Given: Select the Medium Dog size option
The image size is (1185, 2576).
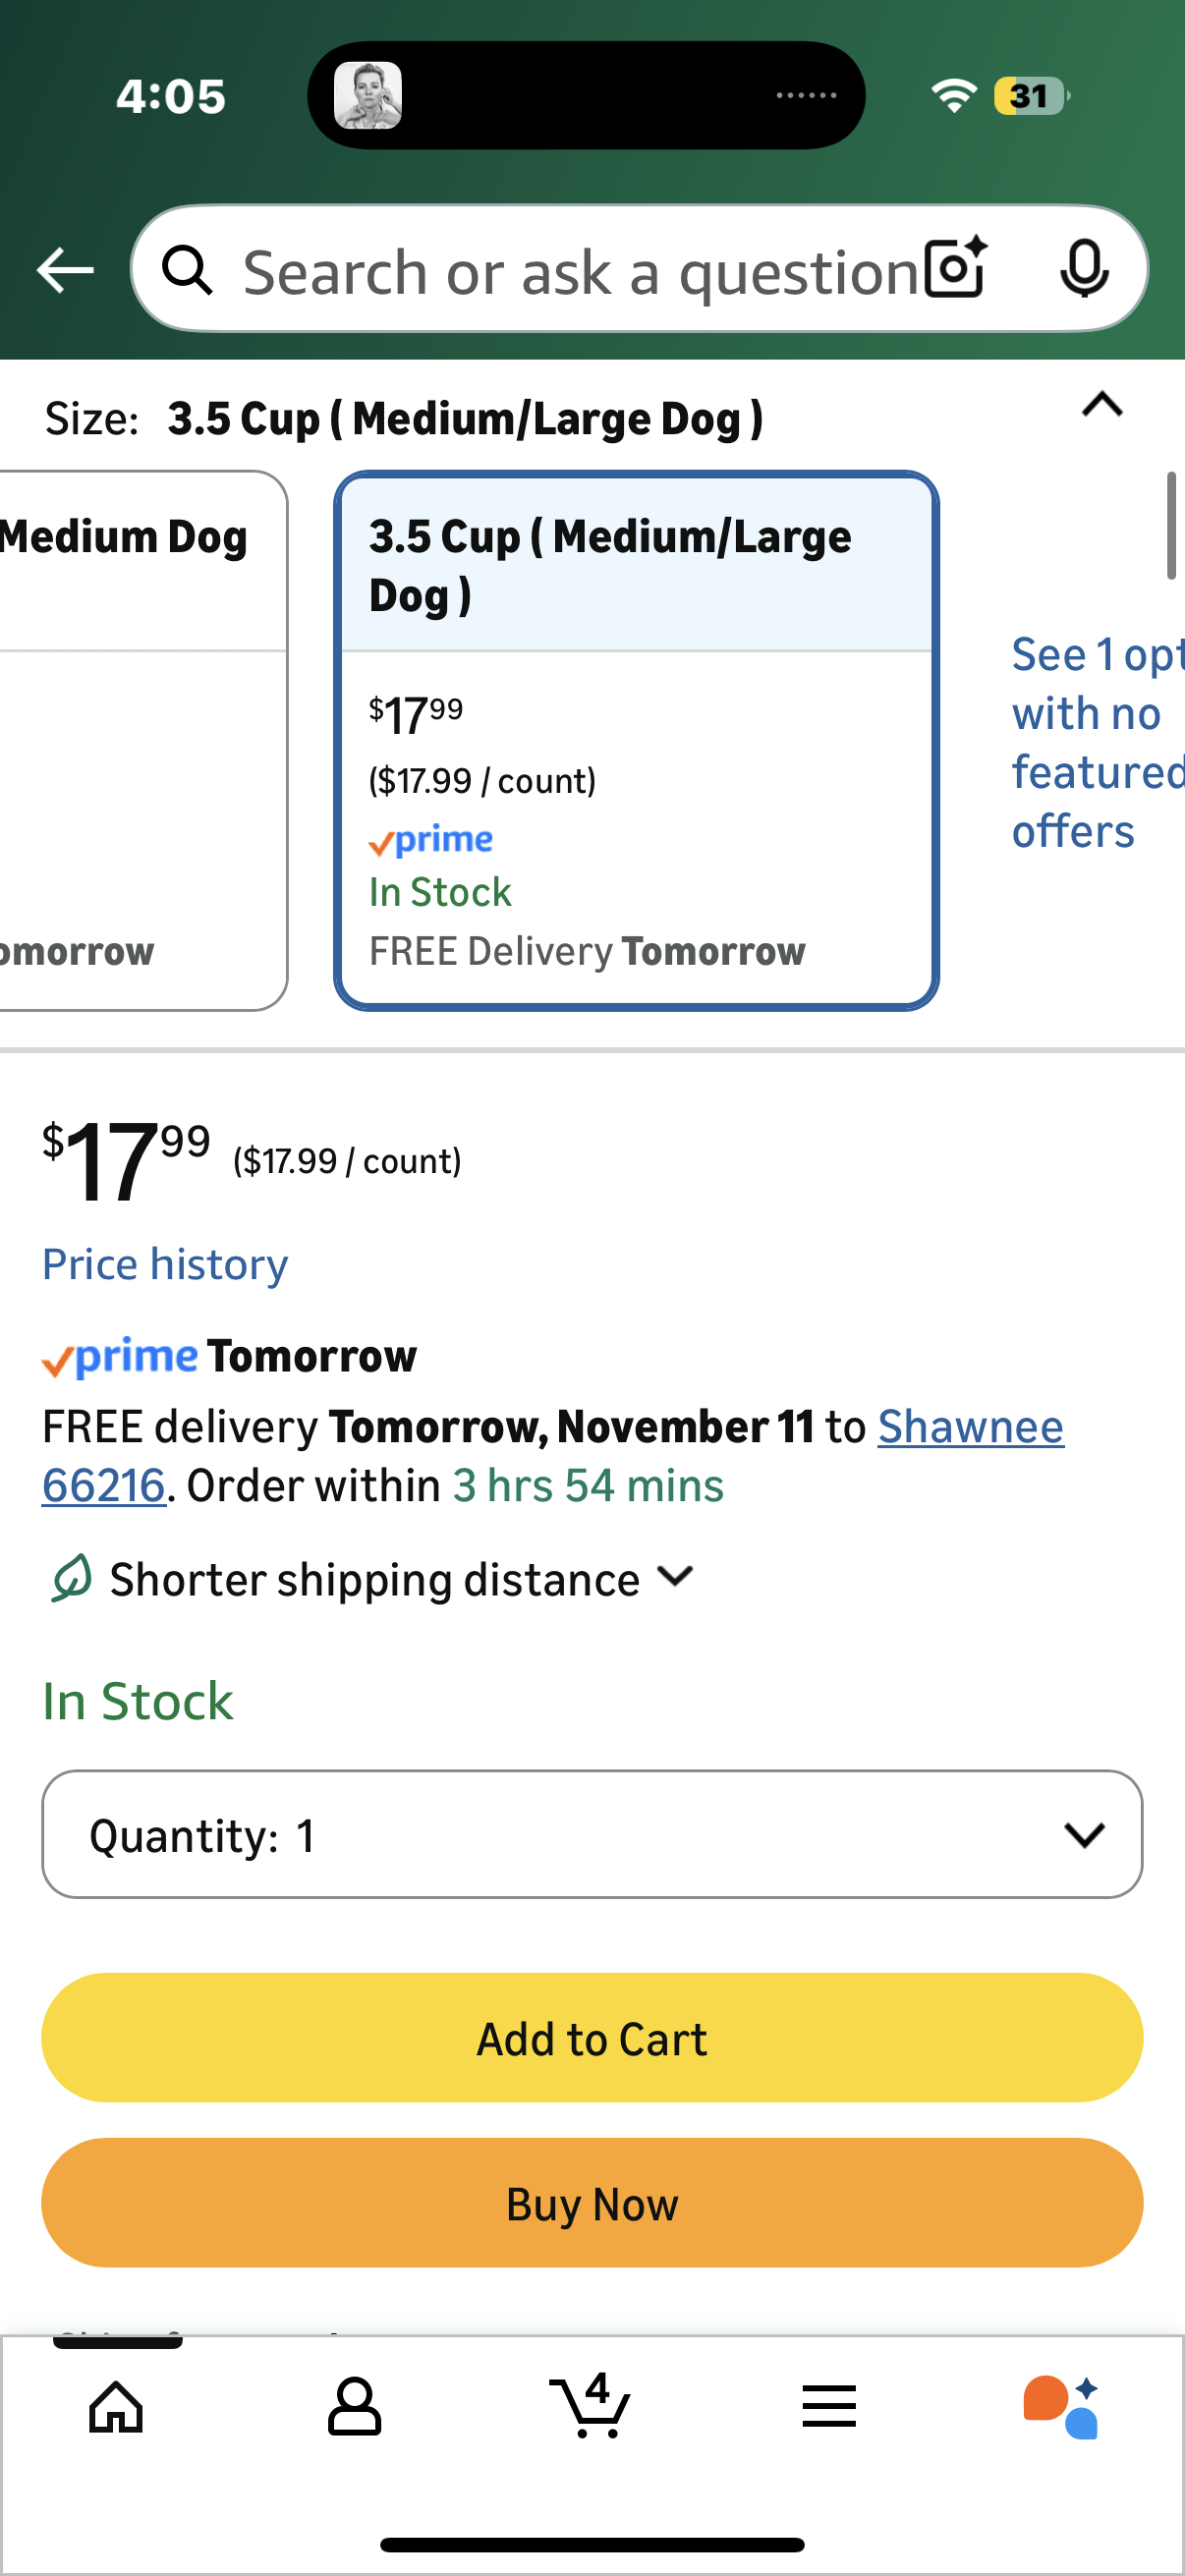Looking at the screenshot, I should pos(140,740).
